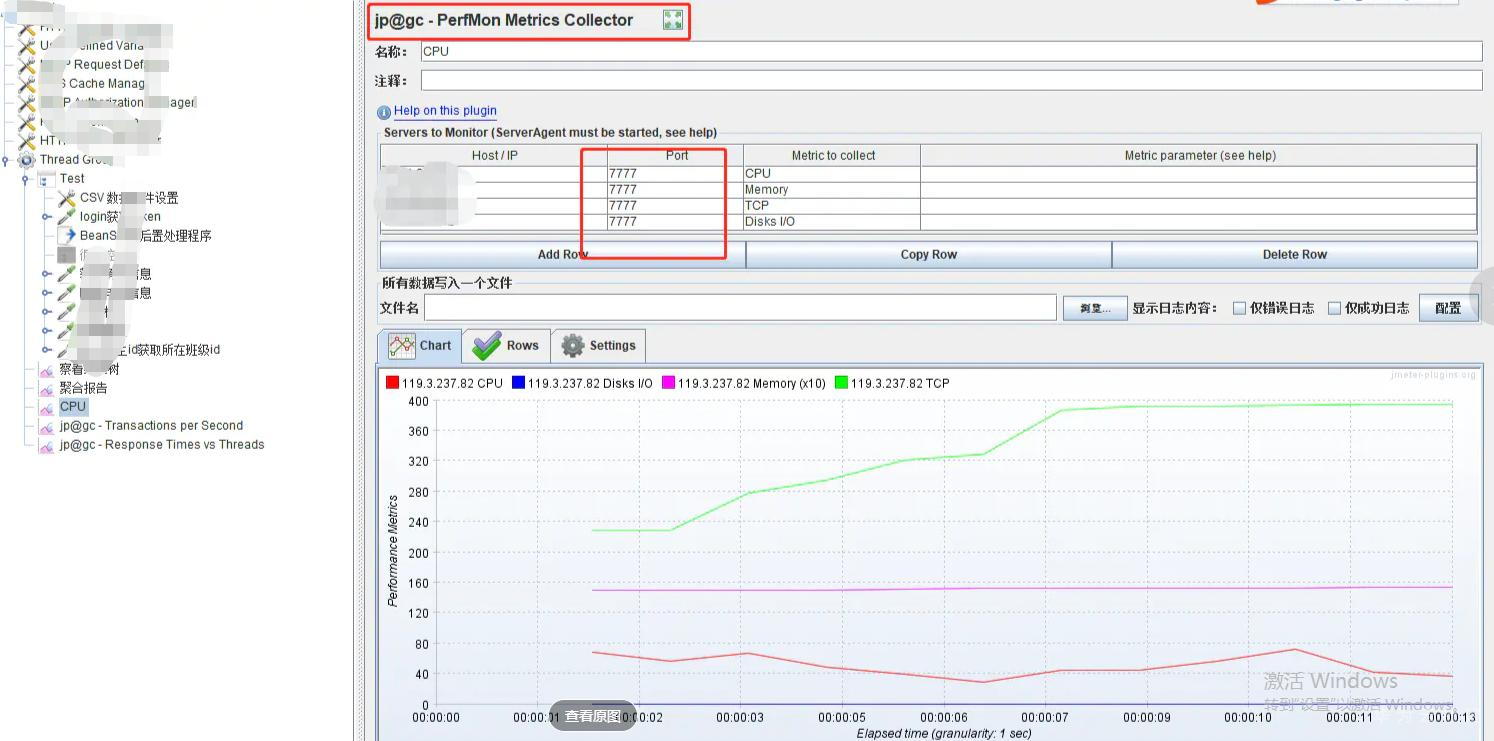Click the 注释 comment input field
Screen dimensions: 1494x741
951,81
